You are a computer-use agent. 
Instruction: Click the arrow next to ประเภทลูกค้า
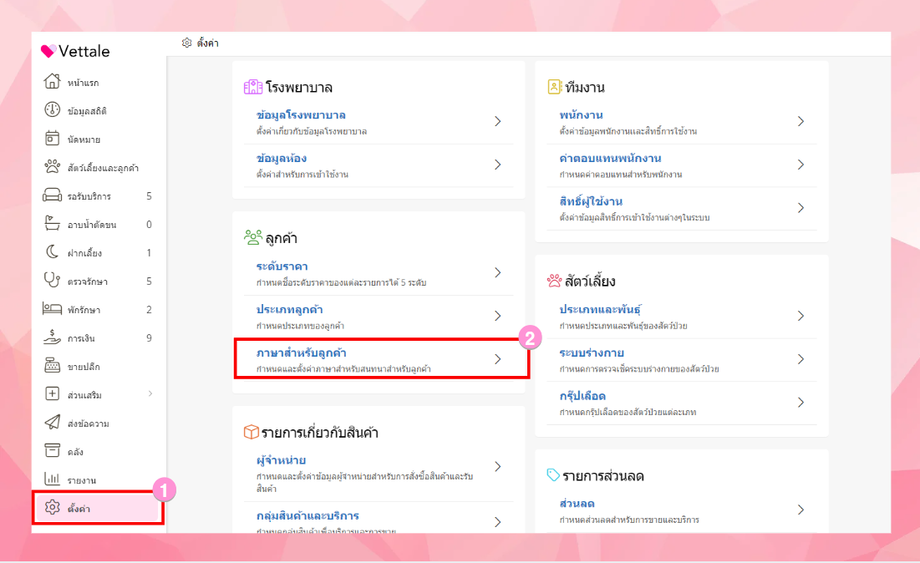(x=498, y=316)
